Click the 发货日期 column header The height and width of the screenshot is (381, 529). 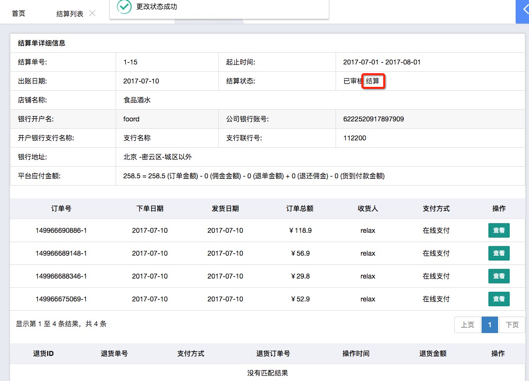225,209
